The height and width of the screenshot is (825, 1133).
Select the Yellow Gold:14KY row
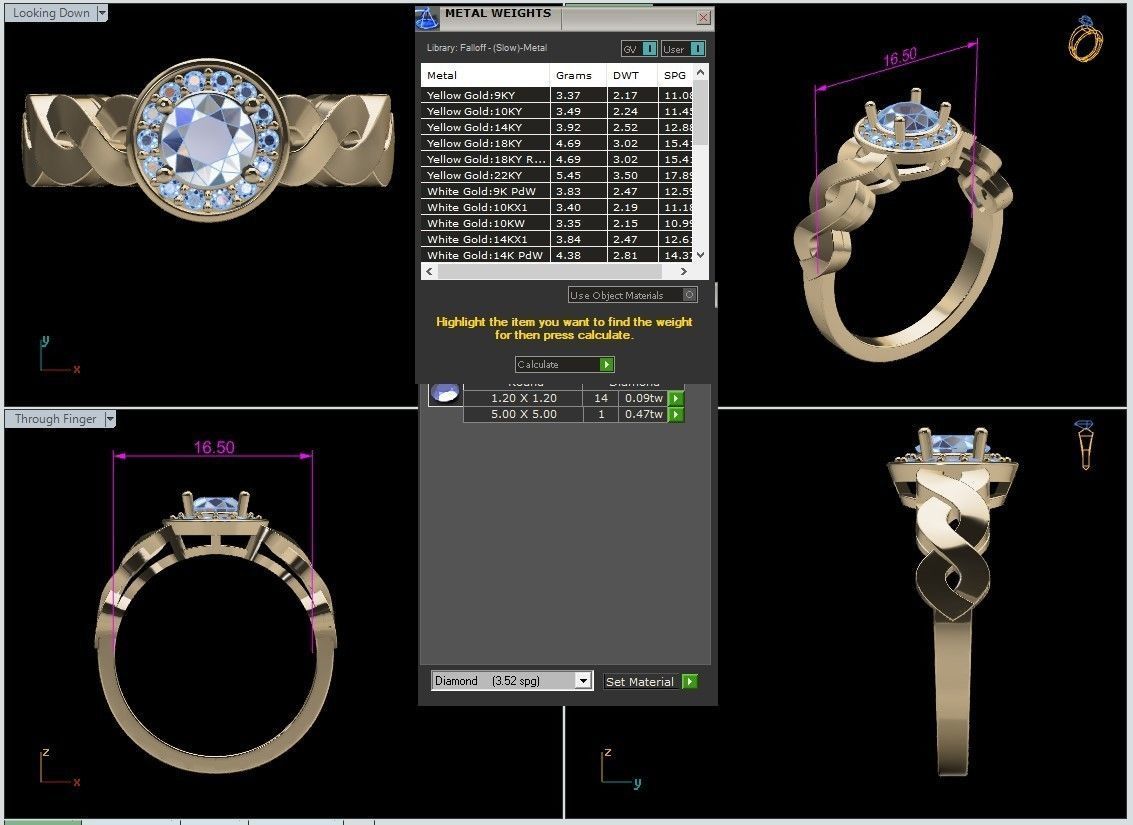(556, 127)
